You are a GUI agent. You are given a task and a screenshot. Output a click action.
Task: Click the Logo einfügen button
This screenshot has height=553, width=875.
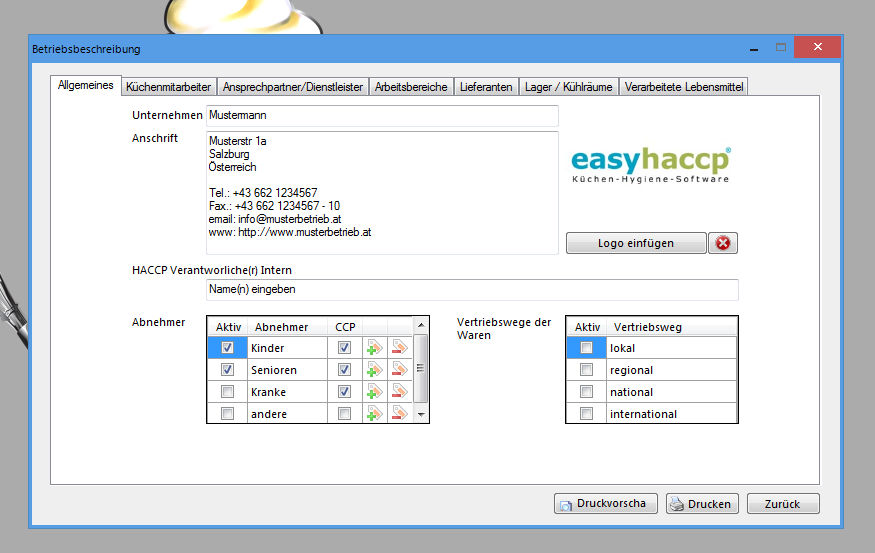pyautogui.click(x=636, y=243)
